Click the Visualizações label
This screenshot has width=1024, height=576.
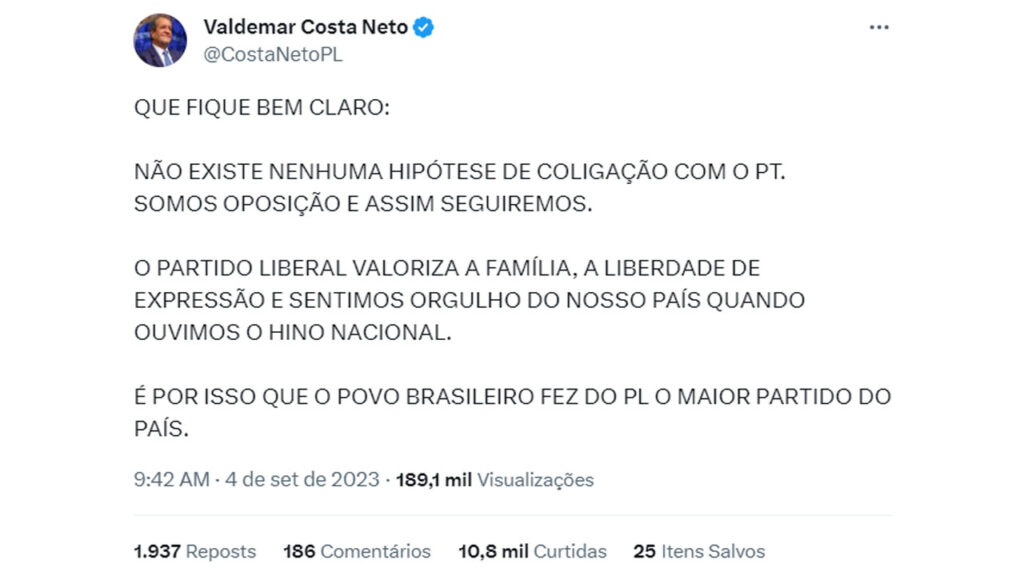[535, 480]
